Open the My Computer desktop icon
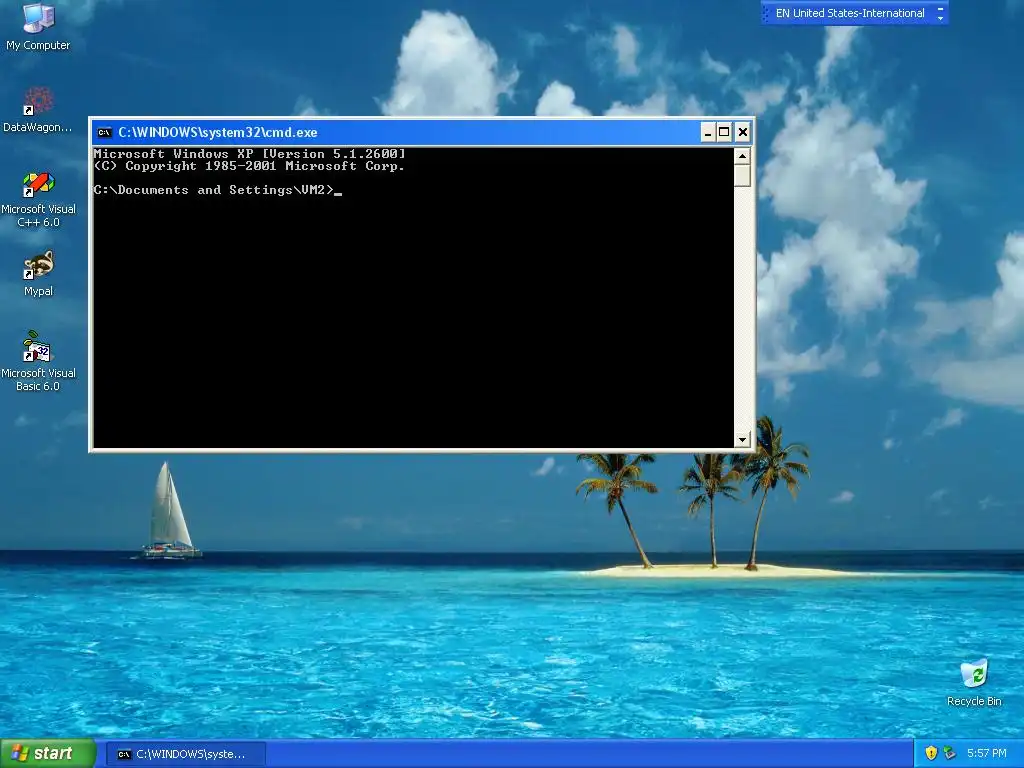 point(38,27)
